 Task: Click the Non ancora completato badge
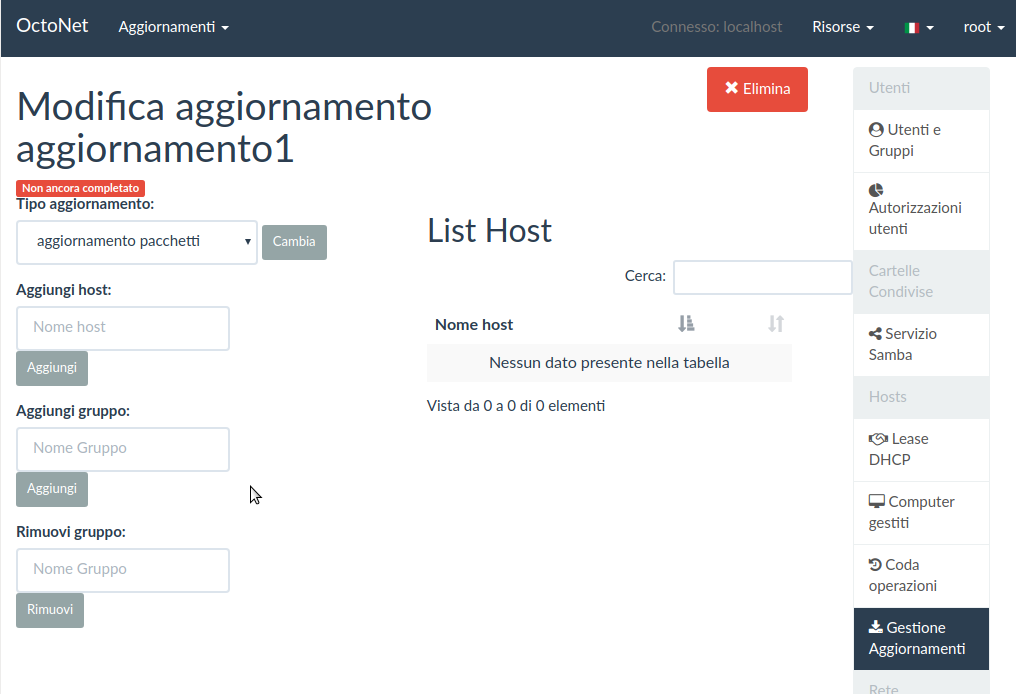pos(80,188)
